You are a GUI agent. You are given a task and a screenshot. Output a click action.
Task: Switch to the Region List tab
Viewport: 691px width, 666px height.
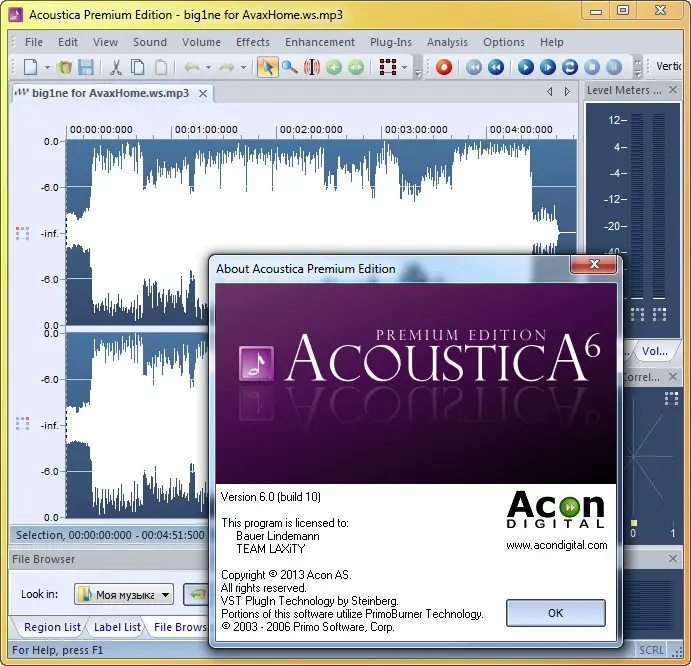point(52,627)
